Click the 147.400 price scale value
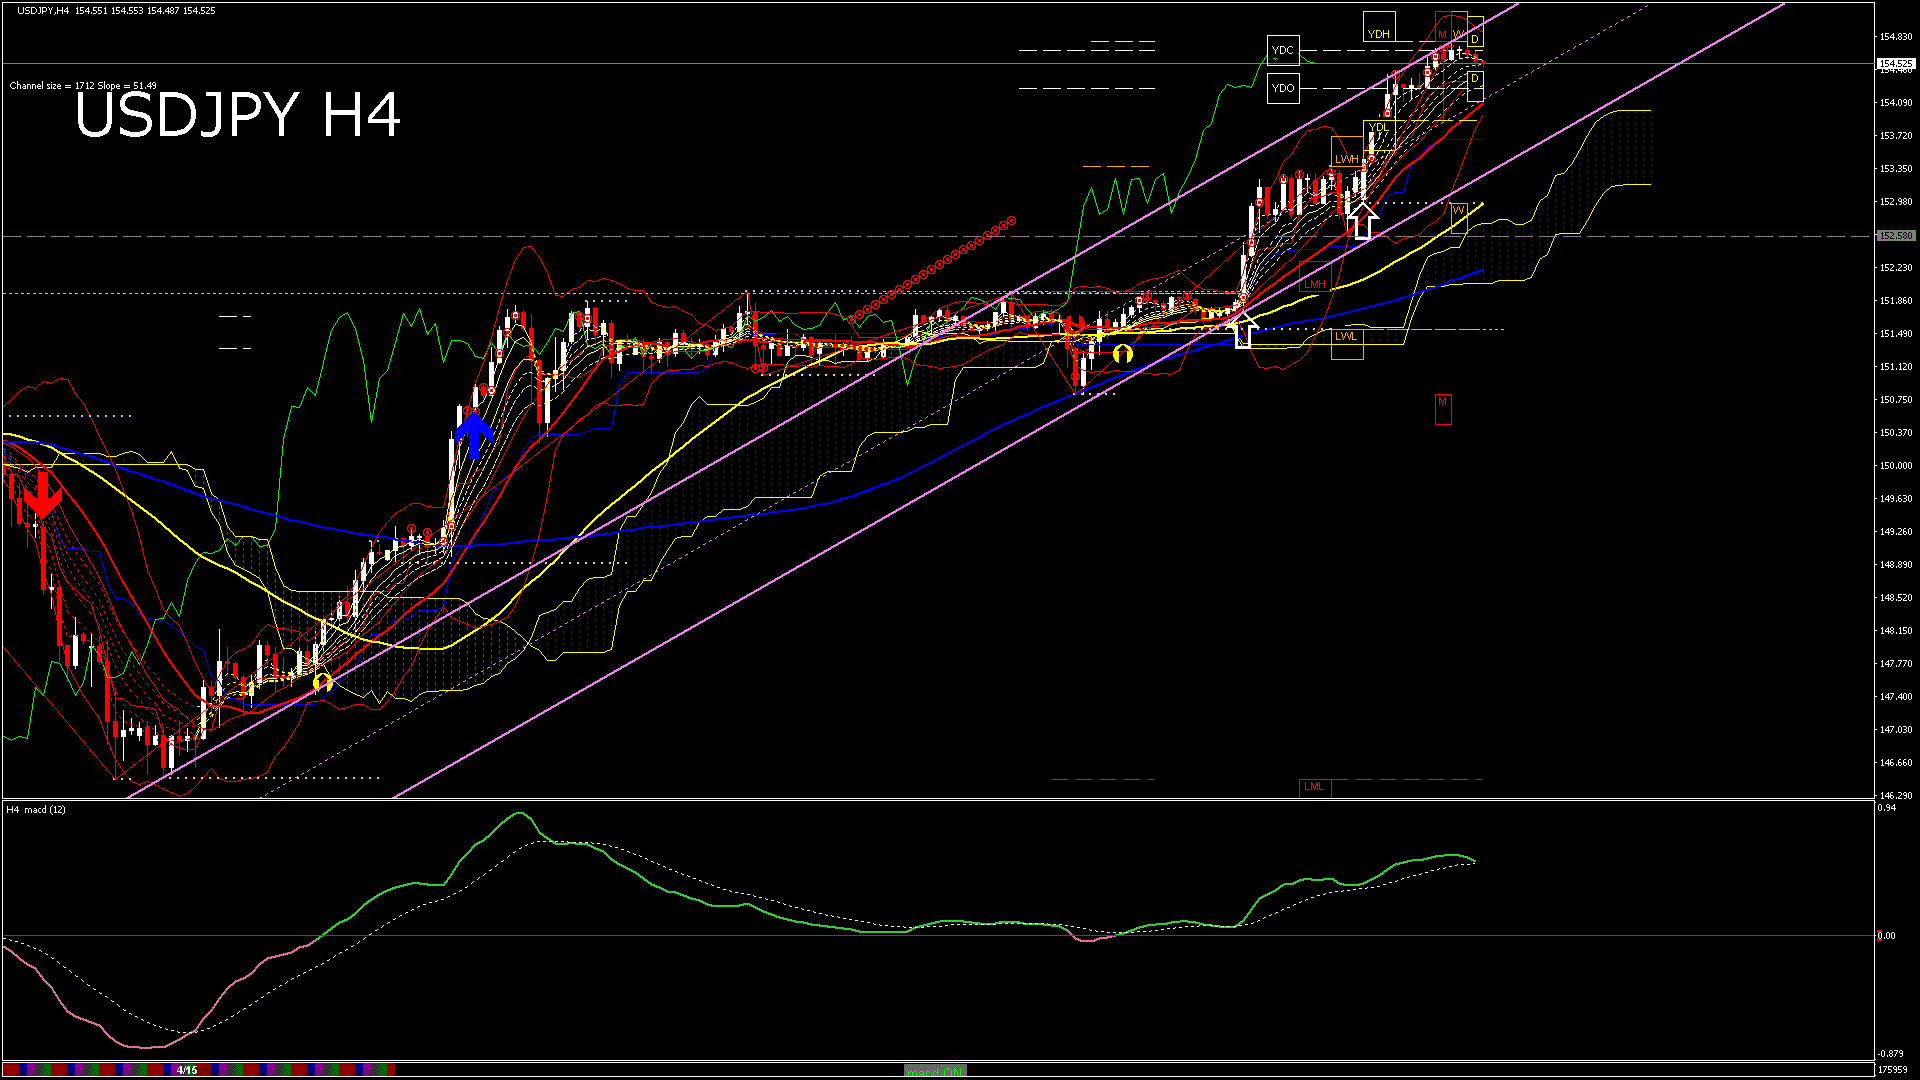The image size is (1920, 1080). [1896, 697]
